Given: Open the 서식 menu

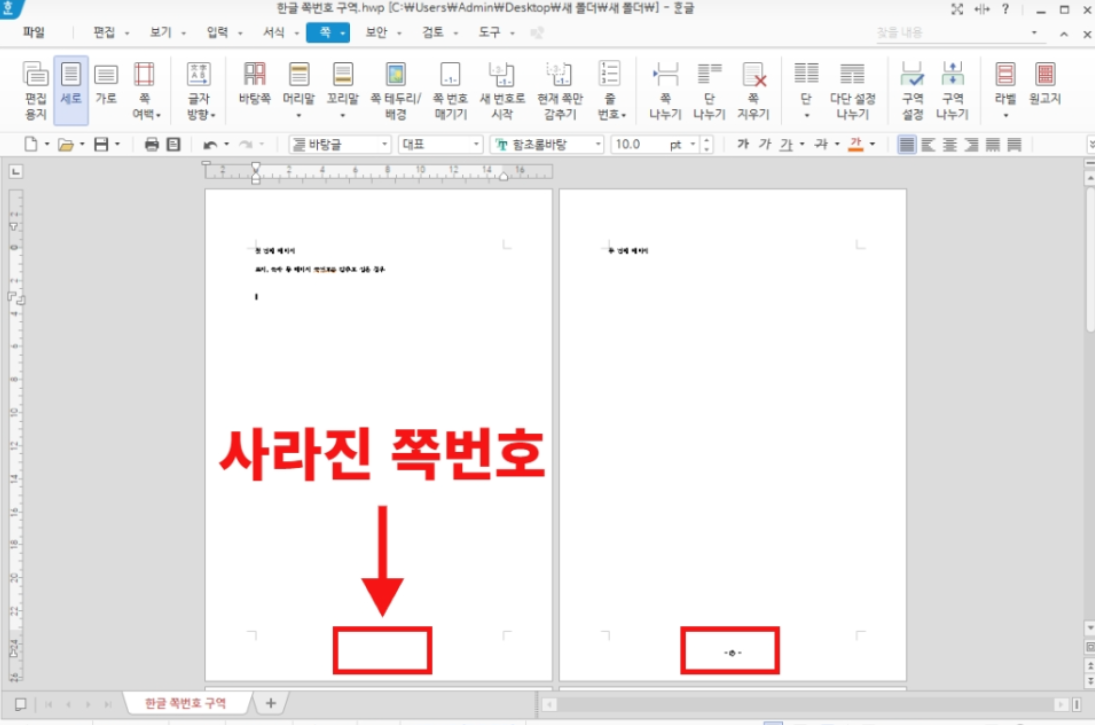Looking at the screenshot, I should point(273,33).
